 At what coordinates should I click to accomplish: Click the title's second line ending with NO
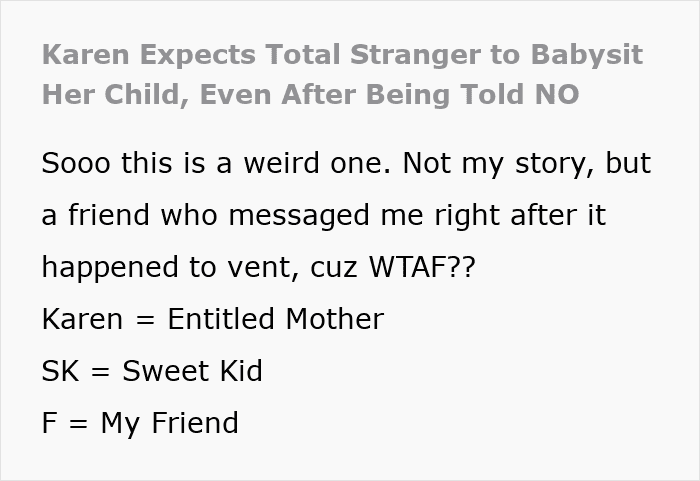point(311,94)
